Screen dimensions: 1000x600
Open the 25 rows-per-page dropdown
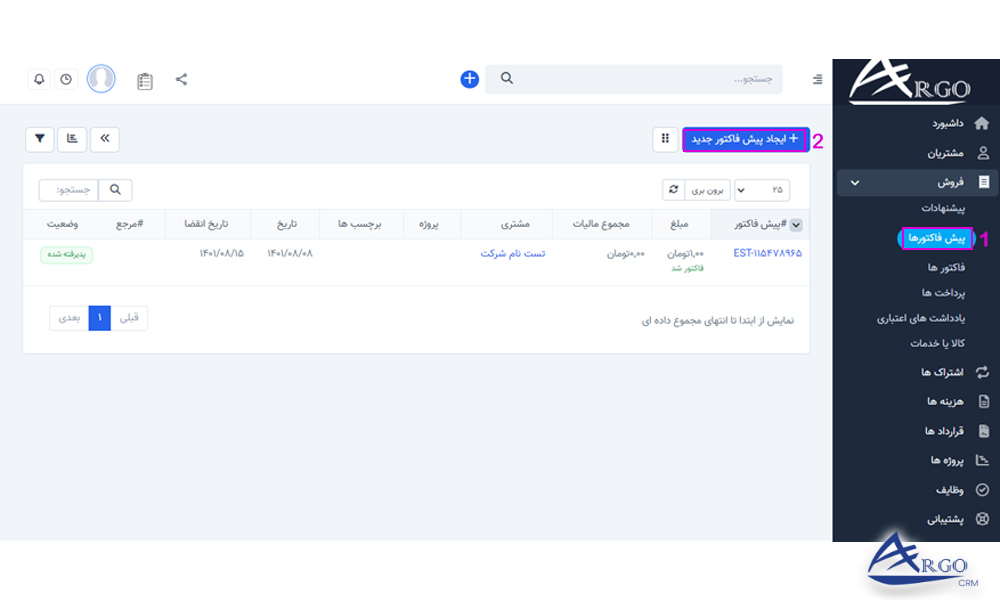764,189
